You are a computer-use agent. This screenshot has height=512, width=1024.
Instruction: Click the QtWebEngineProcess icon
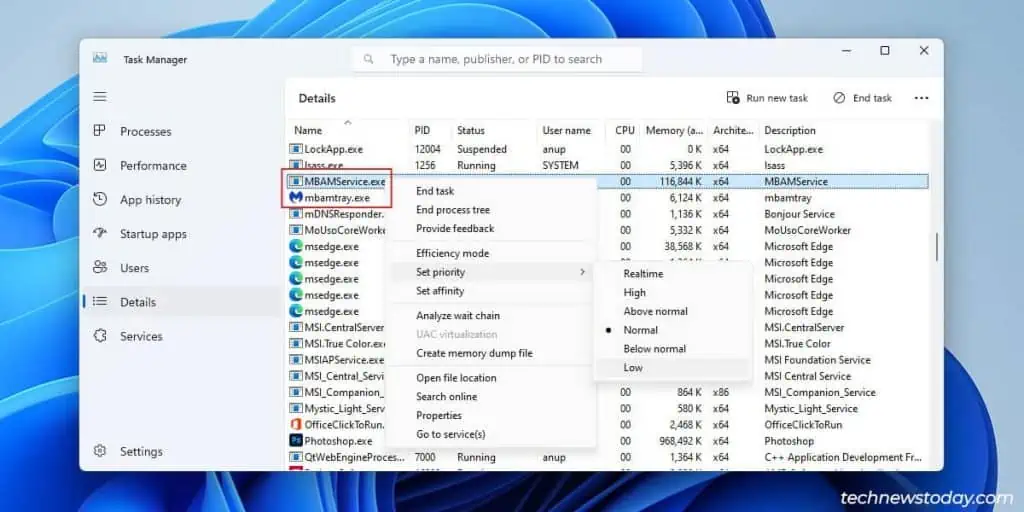296,457
